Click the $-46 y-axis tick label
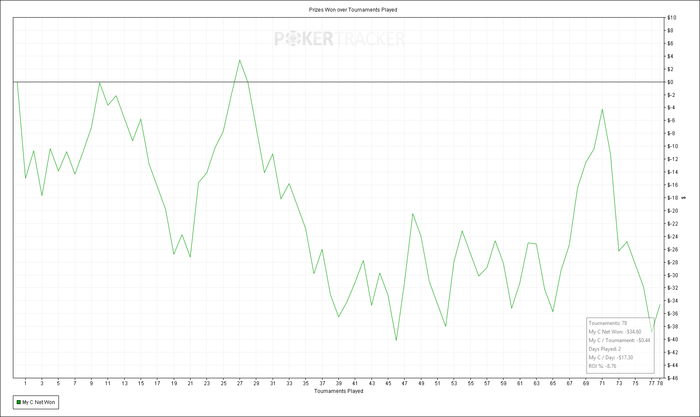 (673, 378)
